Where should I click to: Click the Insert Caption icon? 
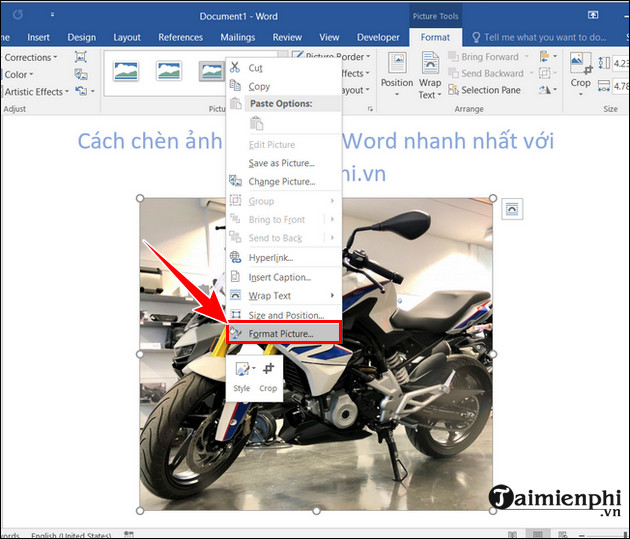[x=235, y=277]
